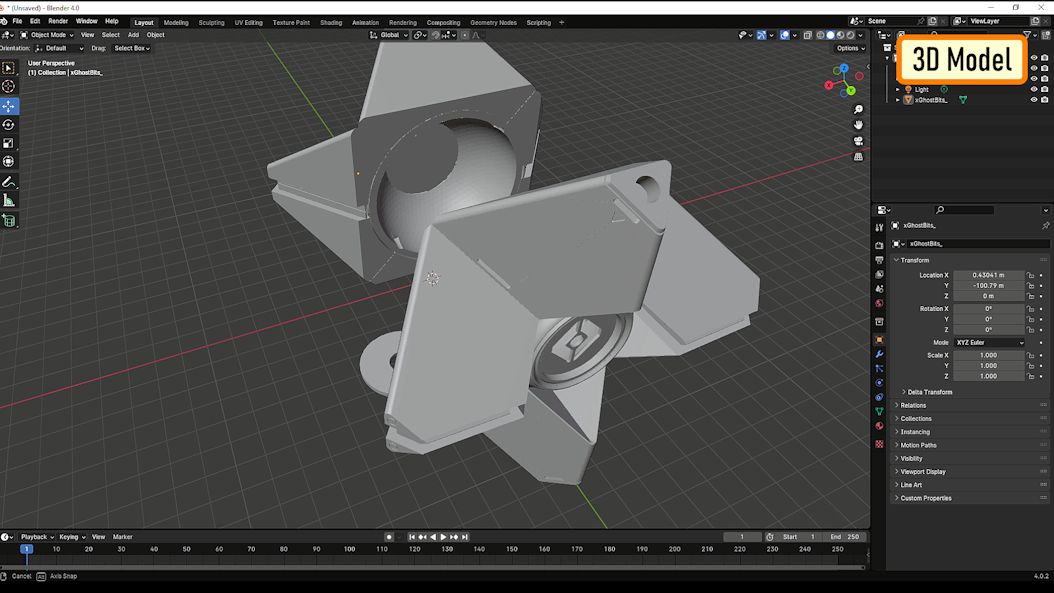The image size is (1054, 593).
Task: Toggle the viewport overlays button
Action: [x=784, y=35]
